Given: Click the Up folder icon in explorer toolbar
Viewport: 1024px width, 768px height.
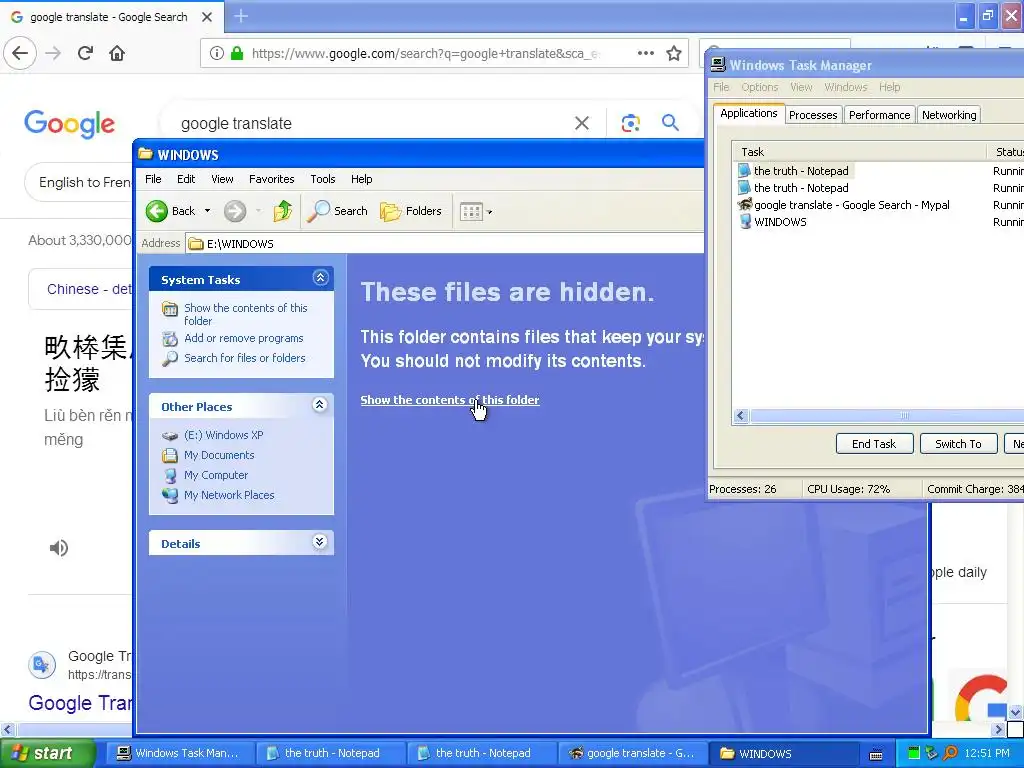Looking at the screenshot, I should pos(283,211).
